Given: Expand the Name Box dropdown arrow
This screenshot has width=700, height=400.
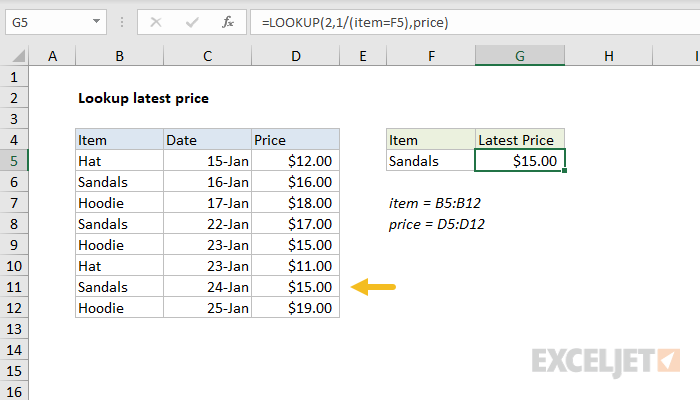Looking at the screenshot, I should (96, 21).
